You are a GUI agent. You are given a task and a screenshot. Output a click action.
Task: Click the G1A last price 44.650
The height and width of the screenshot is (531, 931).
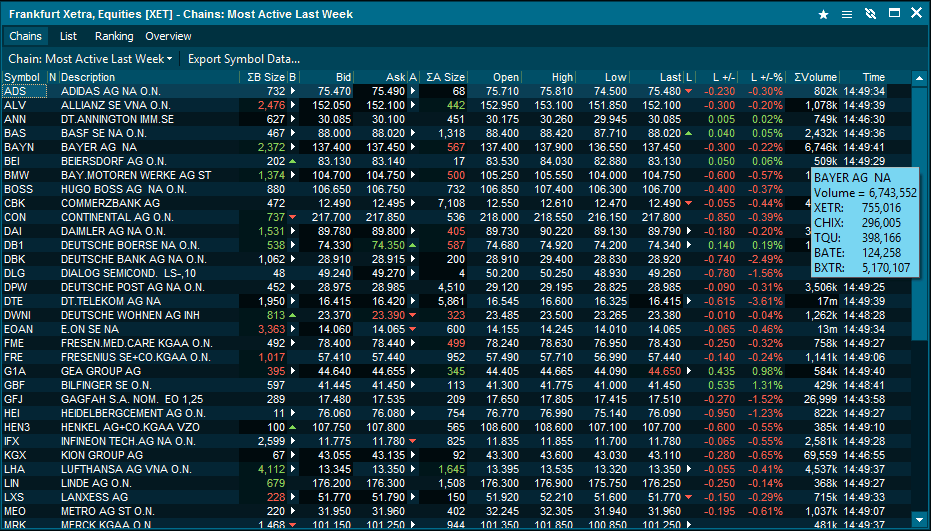664,371
